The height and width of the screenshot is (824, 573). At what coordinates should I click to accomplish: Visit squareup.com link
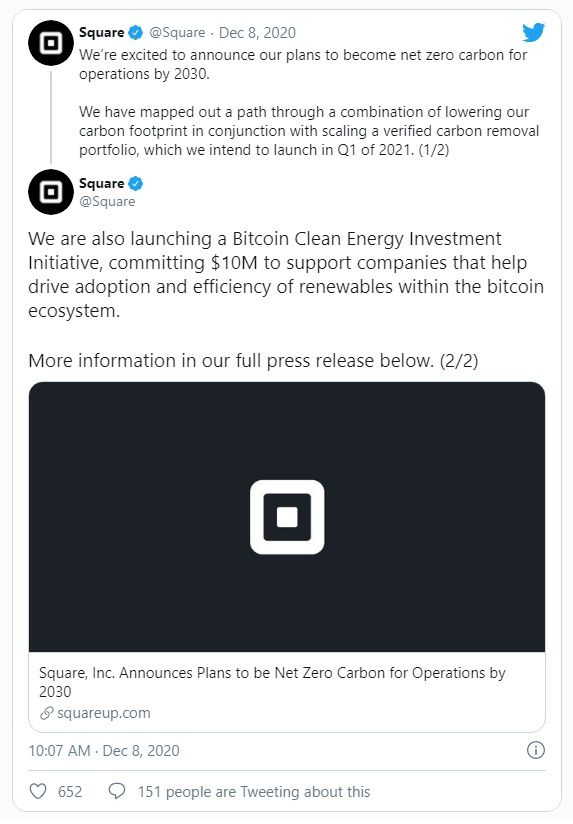coord(104,713)
